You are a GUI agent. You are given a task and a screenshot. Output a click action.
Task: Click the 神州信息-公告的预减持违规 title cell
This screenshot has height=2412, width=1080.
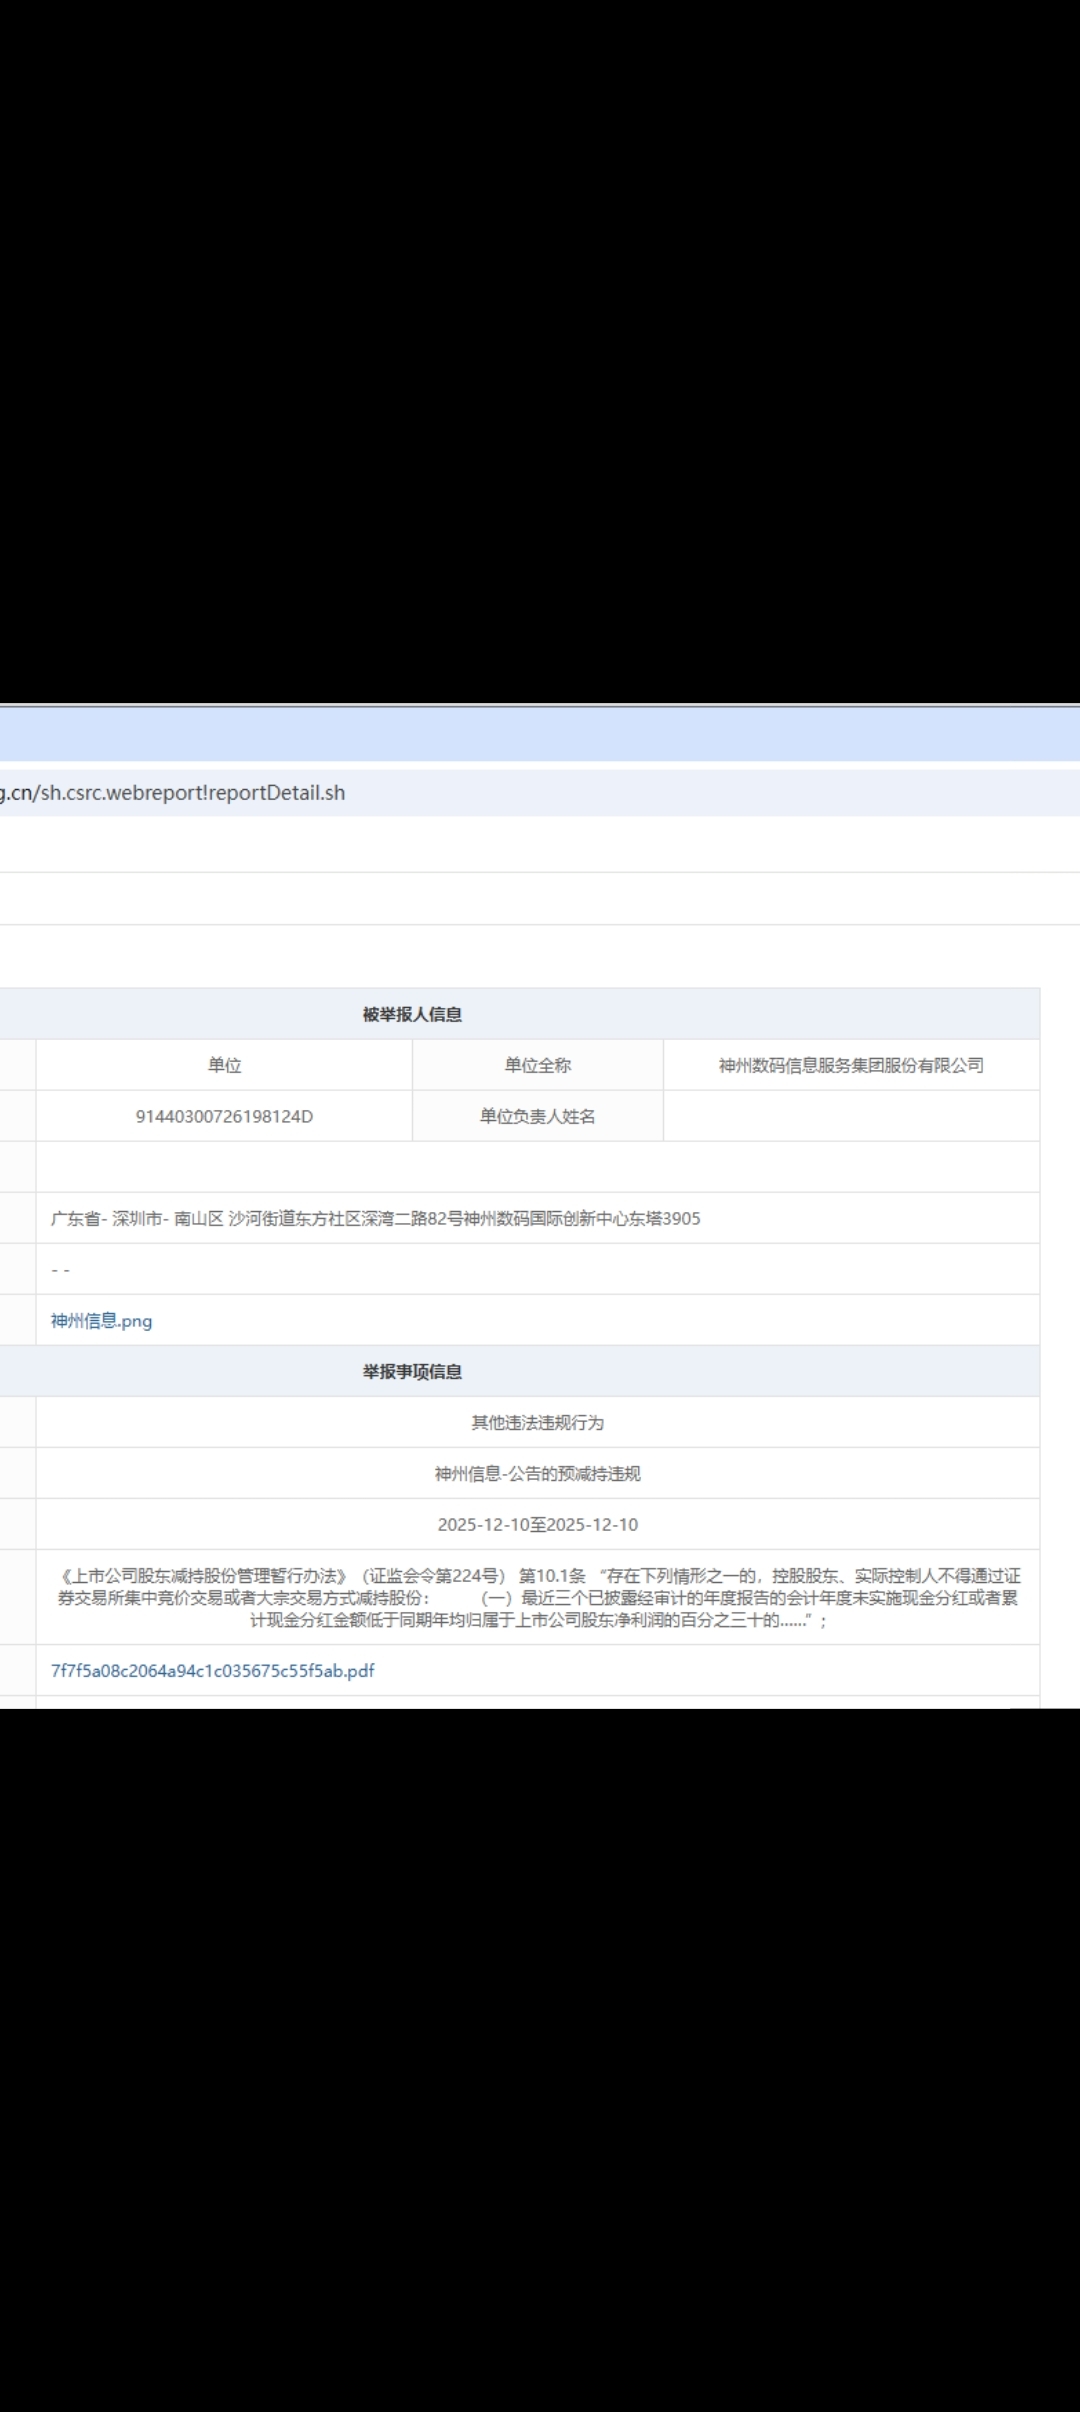pyautogui.click(x=538, y=1473)
